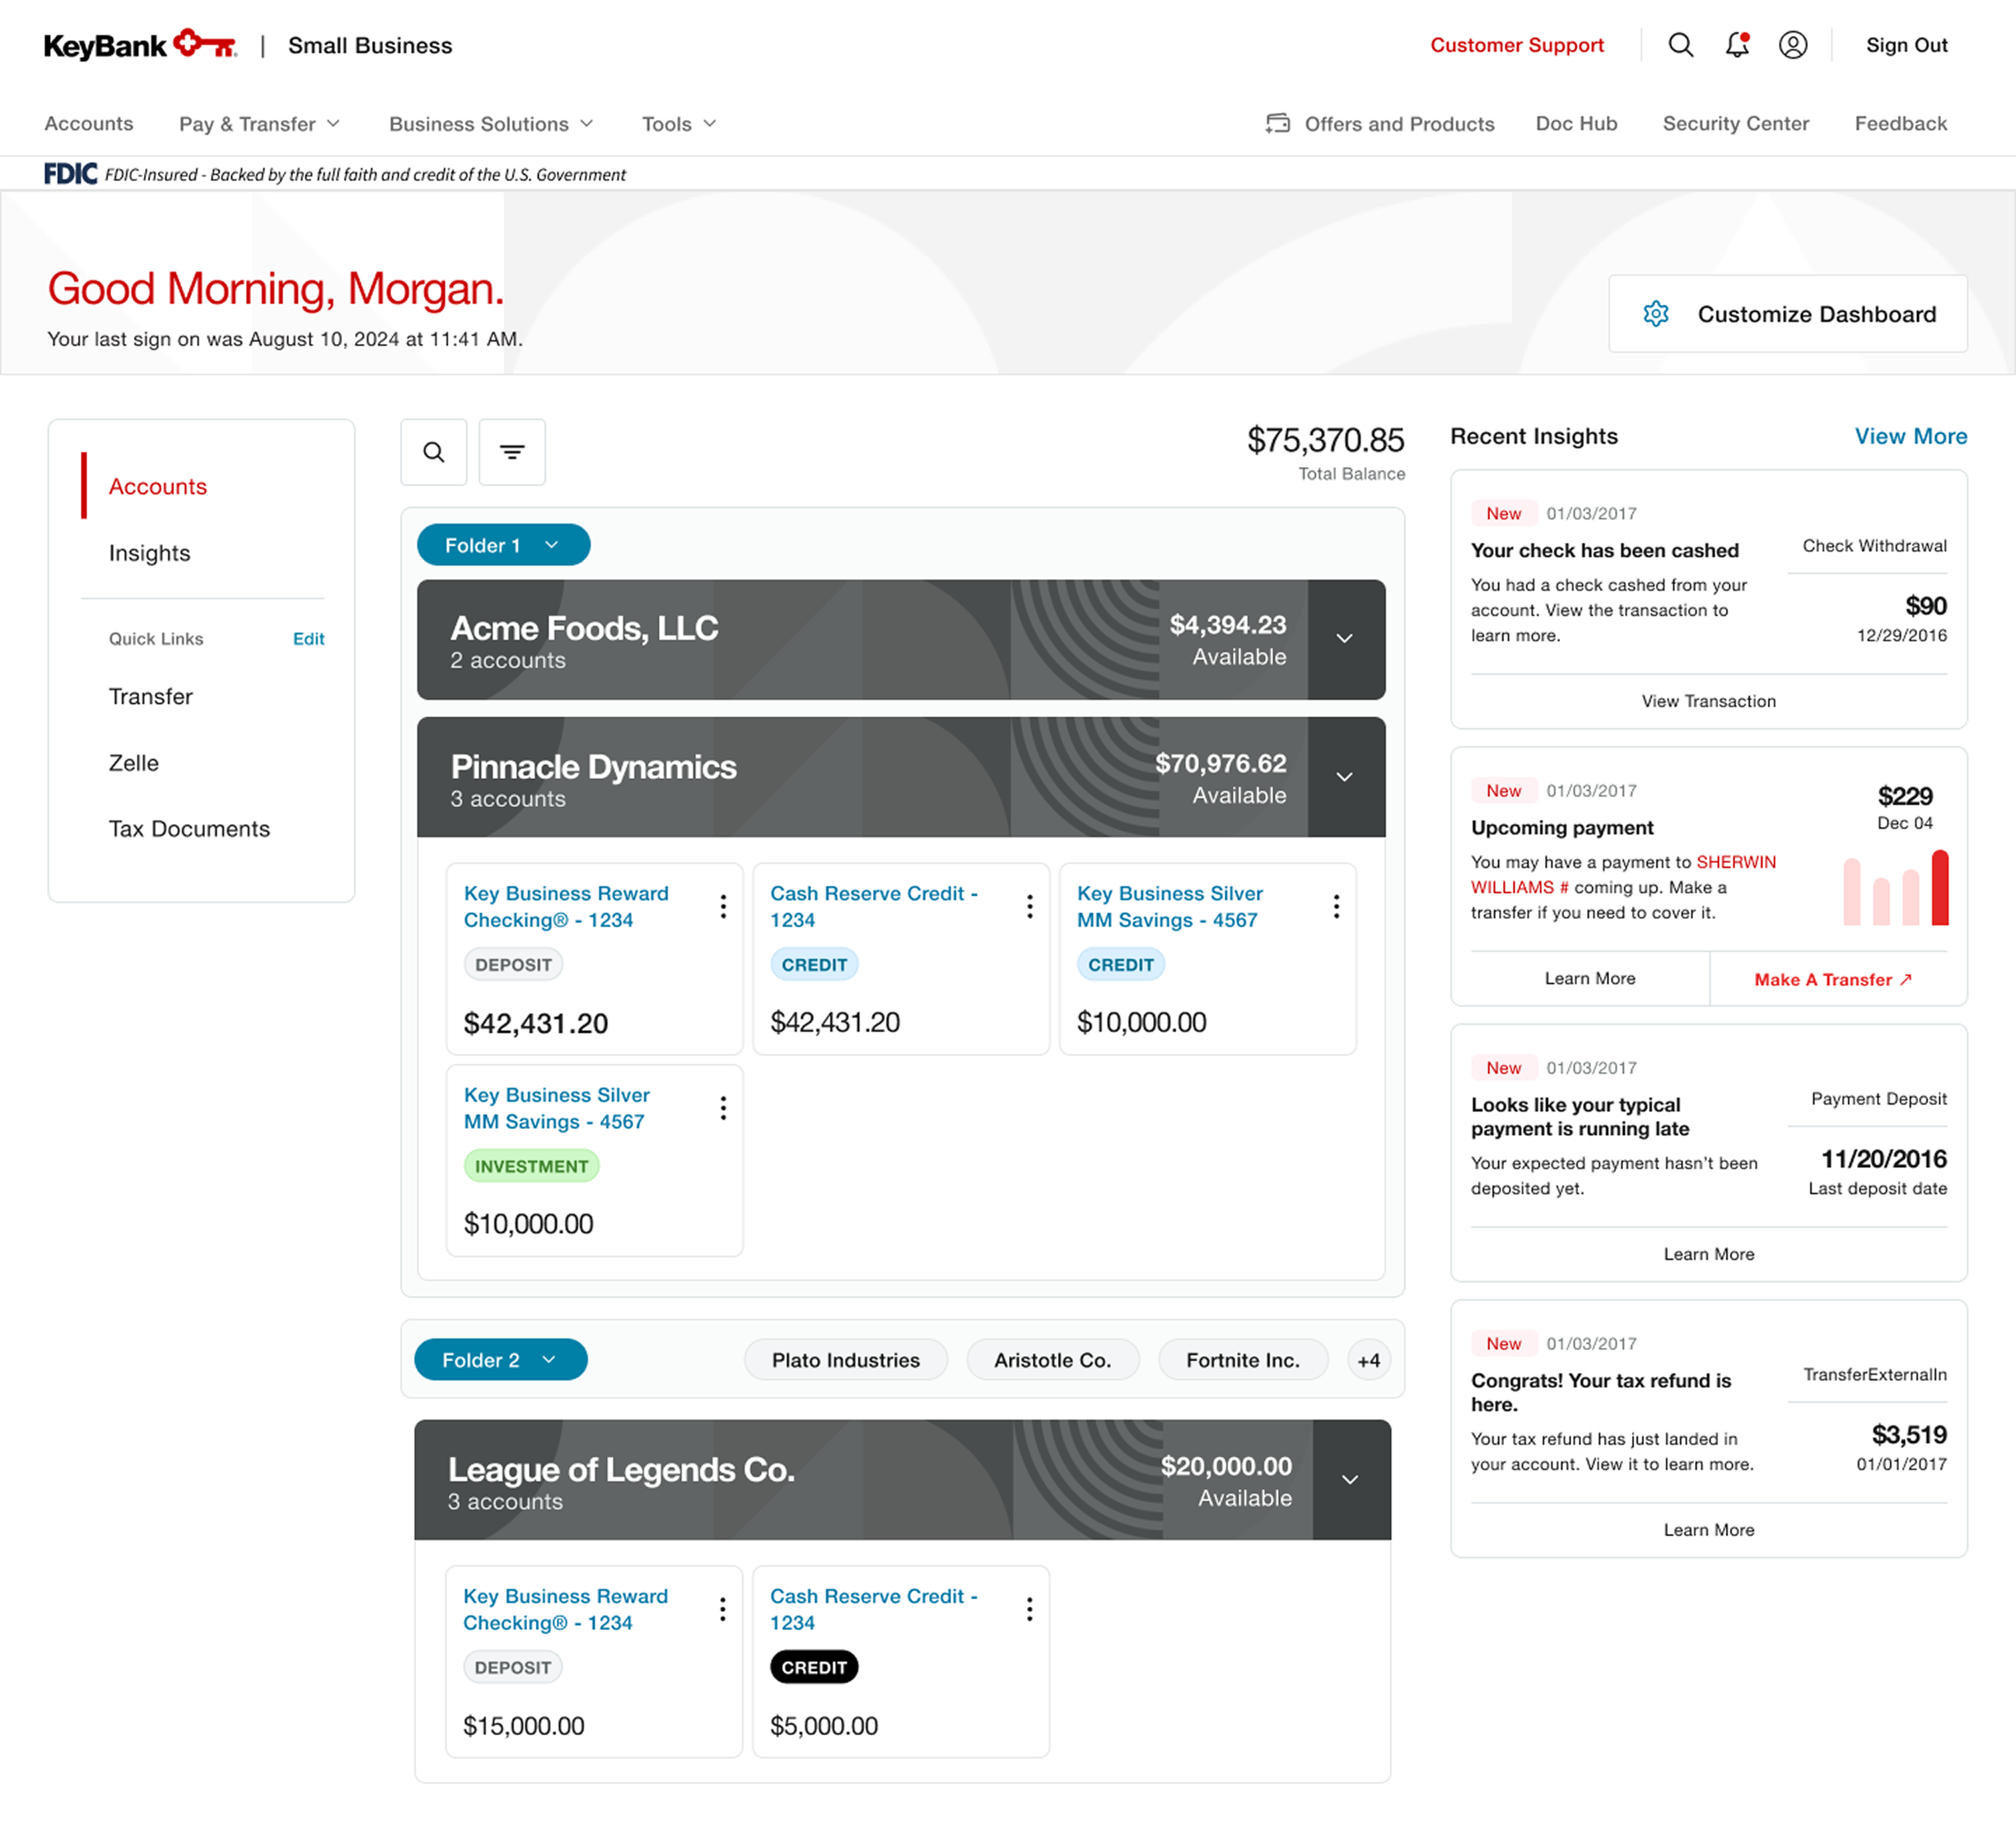
Task: Click Customer Support link
Action: click(x=1516, y=45)
